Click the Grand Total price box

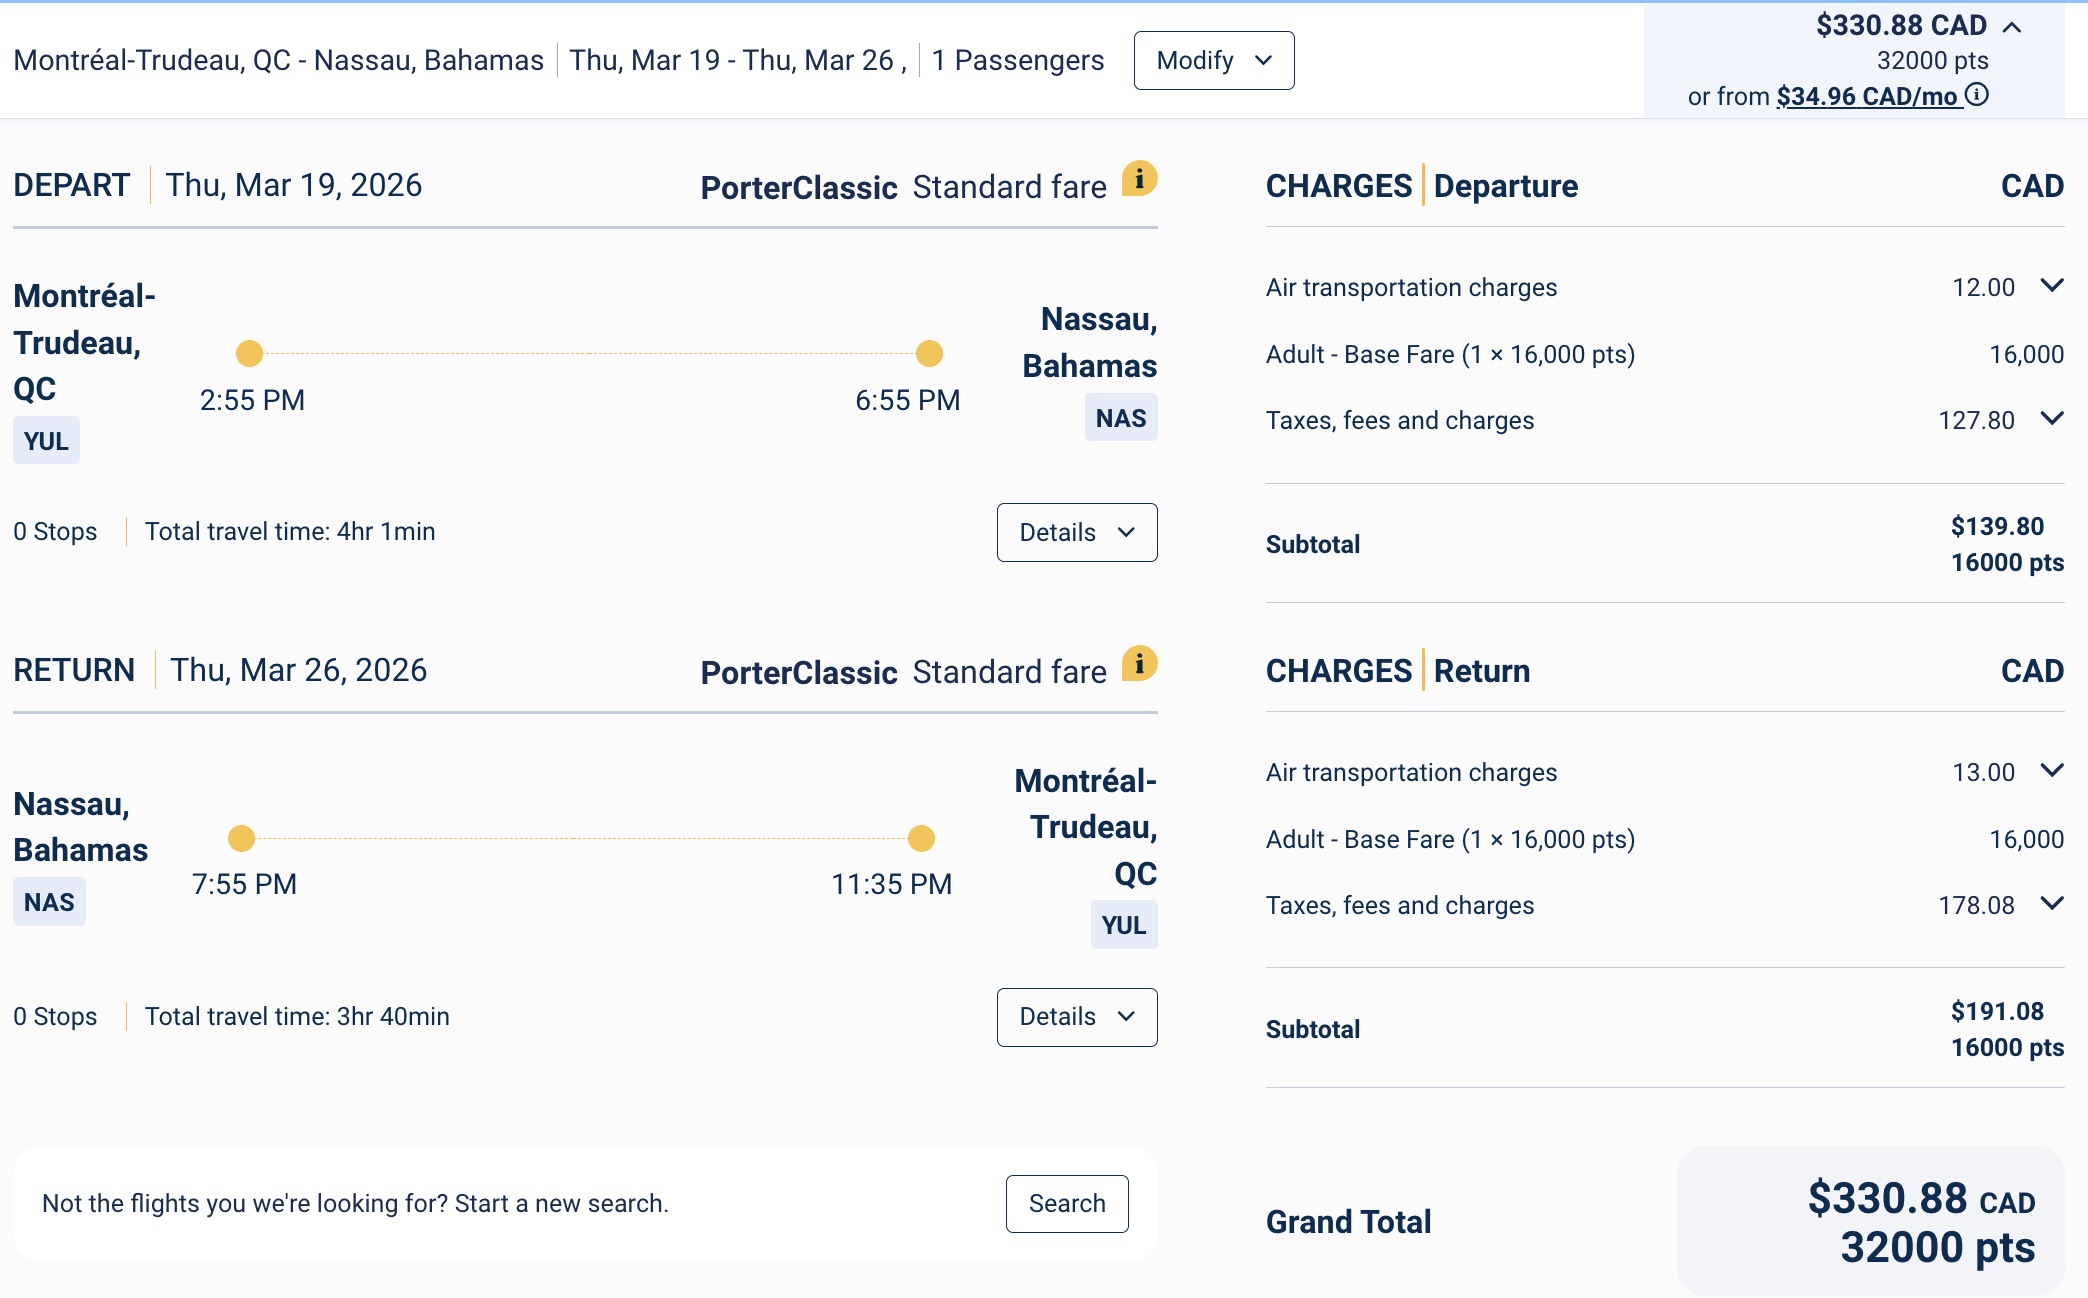point(1870,1221)
